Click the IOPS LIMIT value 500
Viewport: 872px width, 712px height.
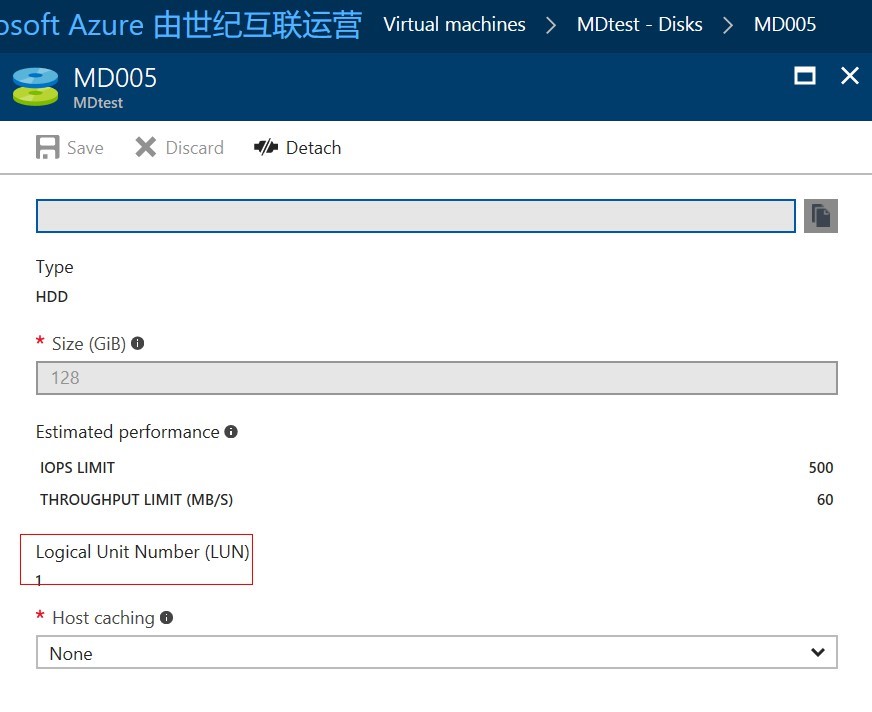click(x=820, y=468)
